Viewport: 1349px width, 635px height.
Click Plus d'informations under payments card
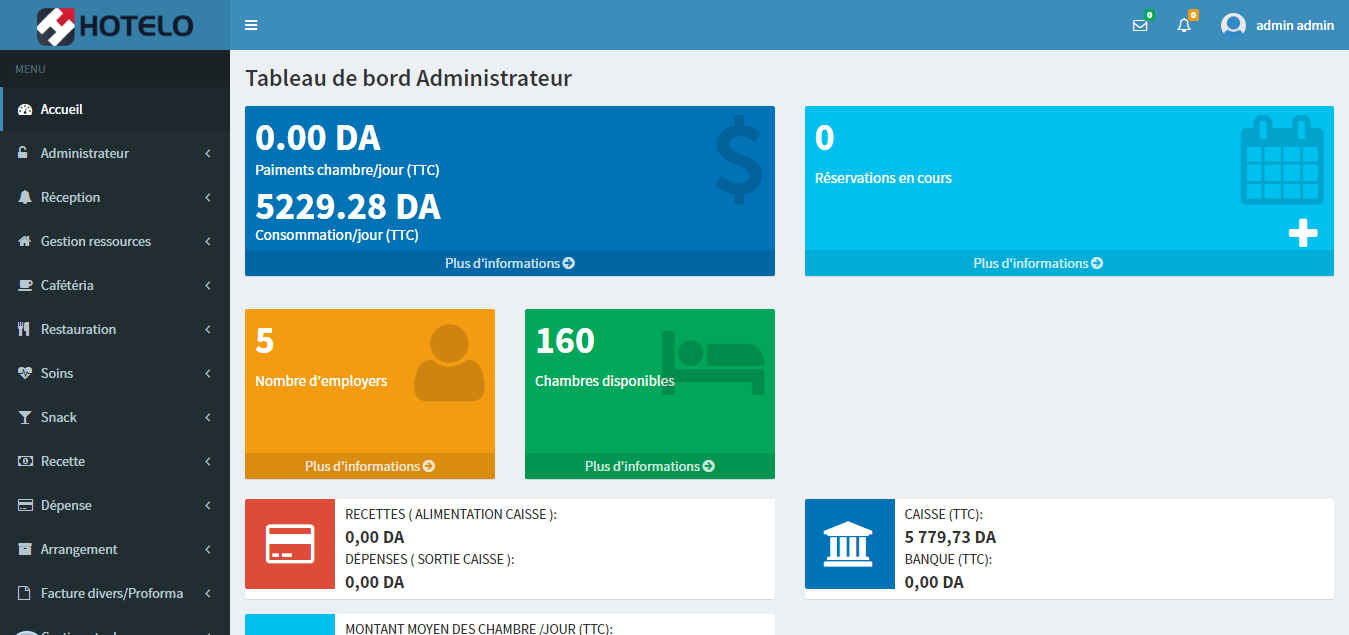pos(509,264)
